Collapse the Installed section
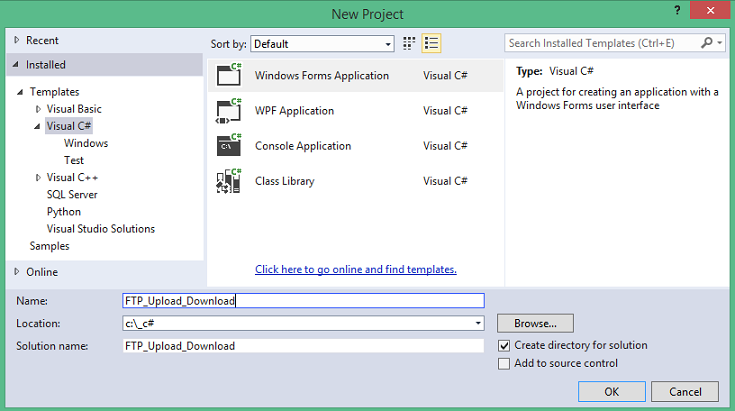735x411 pixels. pos(16,64)
